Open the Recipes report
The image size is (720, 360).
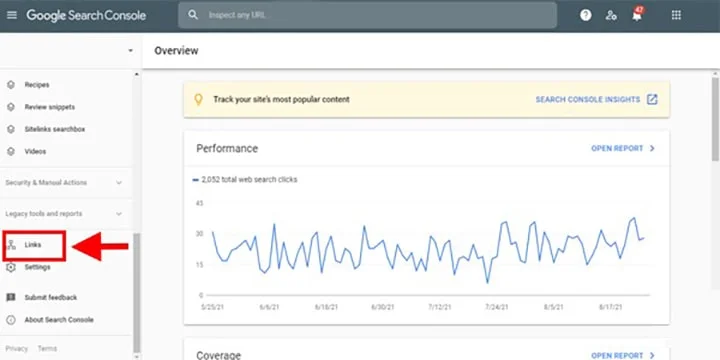click(x=37, y=85)
